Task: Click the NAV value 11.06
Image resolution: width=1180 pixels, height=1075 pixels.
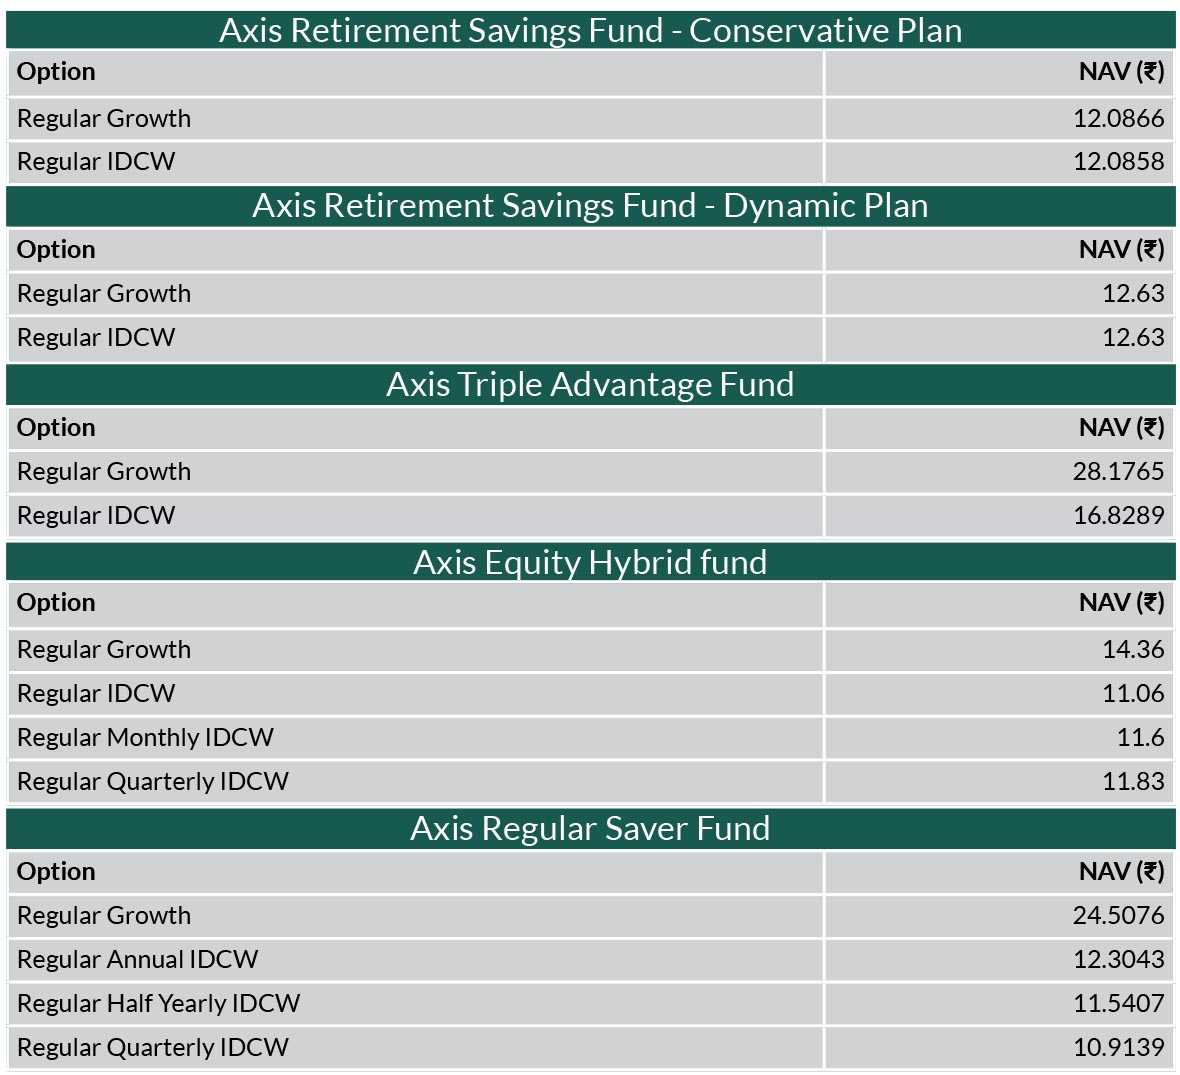Action: pyautogui.click(x=1133, y=693)
